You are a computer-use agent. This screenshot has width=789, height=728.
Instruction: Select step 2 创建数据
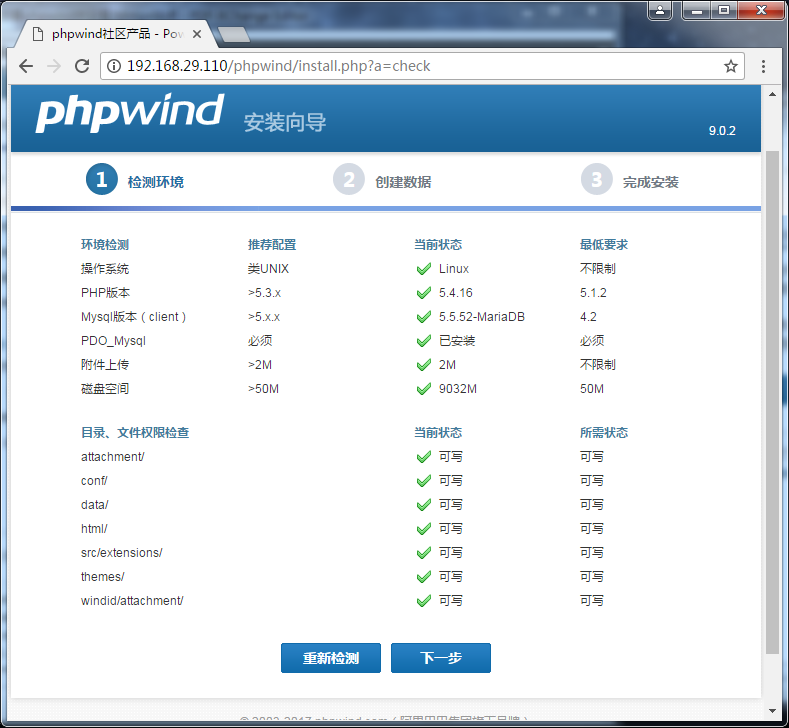382,180
